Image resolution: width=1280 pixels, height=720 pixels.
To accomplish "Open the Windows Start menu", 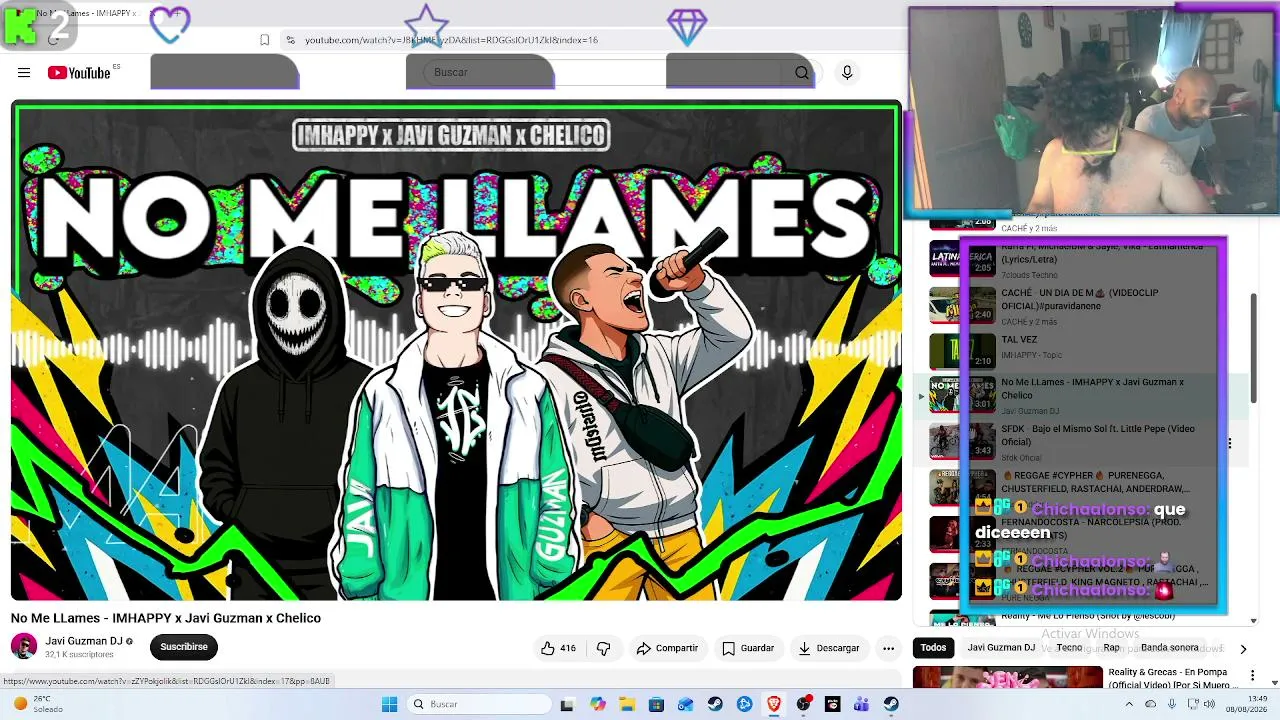I will click(389, 704).
